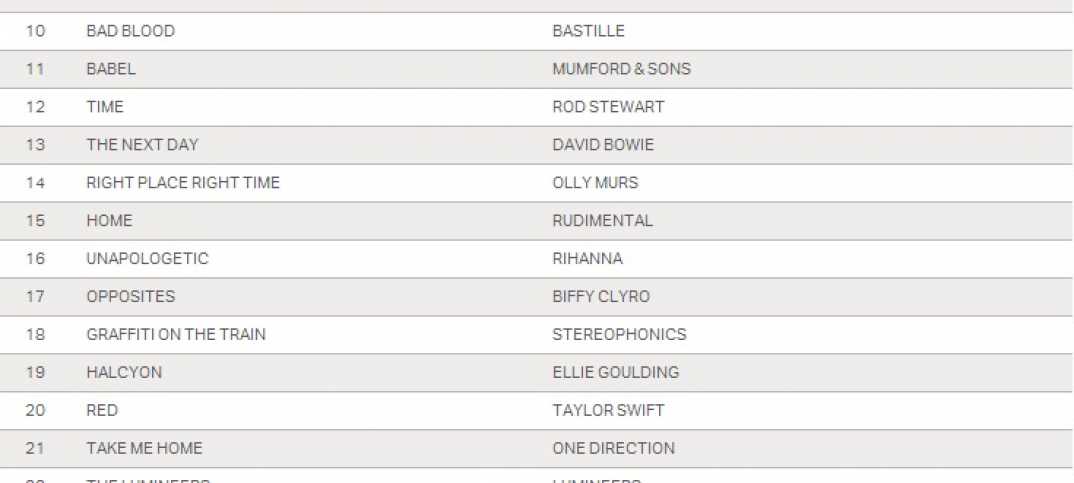Click the album title BAD BLOOD
This screenshot has width=1074, height=483.
[x=130, y=31]
